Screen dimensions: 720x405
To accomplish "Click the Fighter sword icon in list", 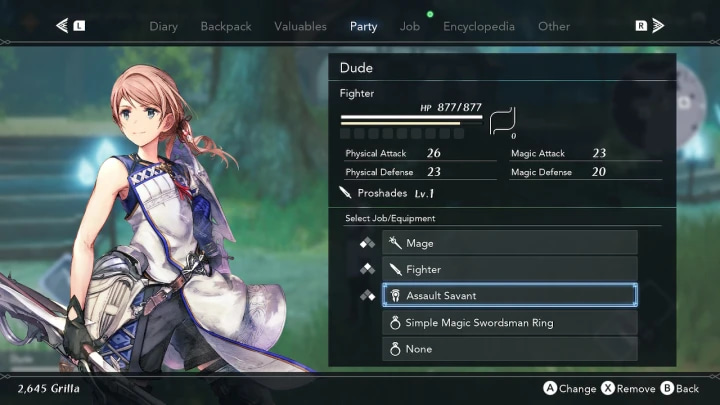I will click(395, 269).
